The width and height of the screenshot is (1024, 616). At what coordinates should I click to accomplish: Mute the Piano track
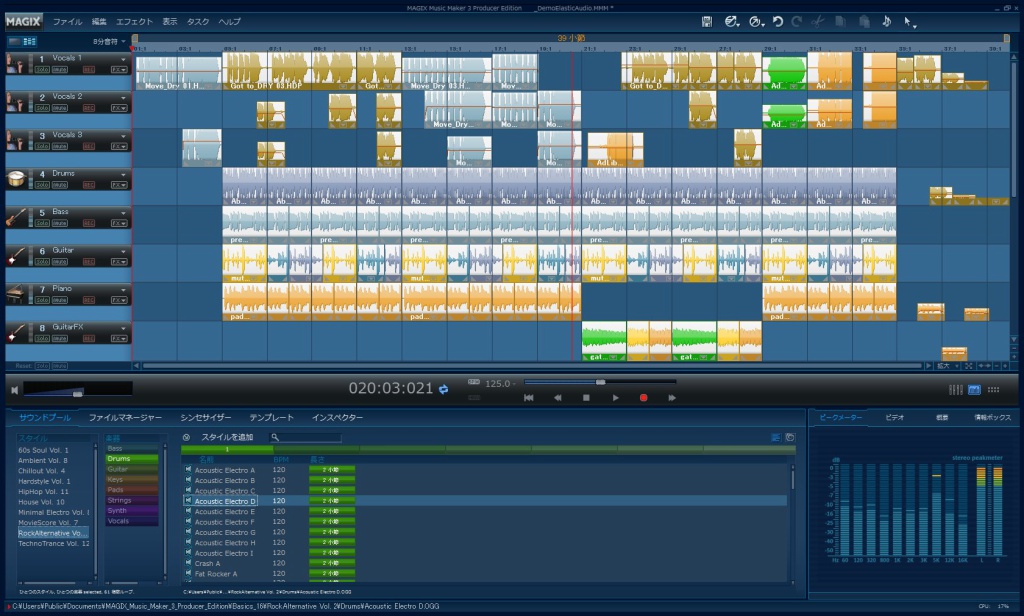[x=59, y=300]
